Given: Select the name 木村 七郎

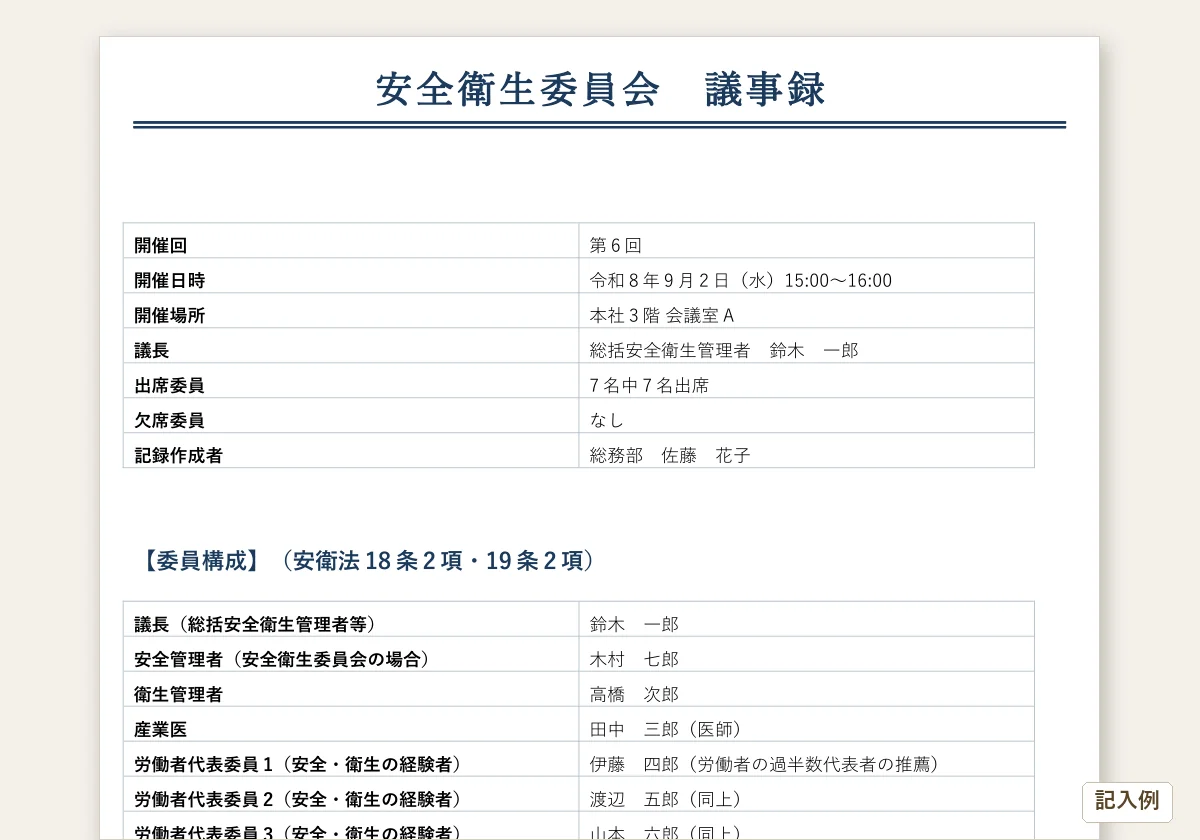Looking at the screenshot, I should point(634,659).
